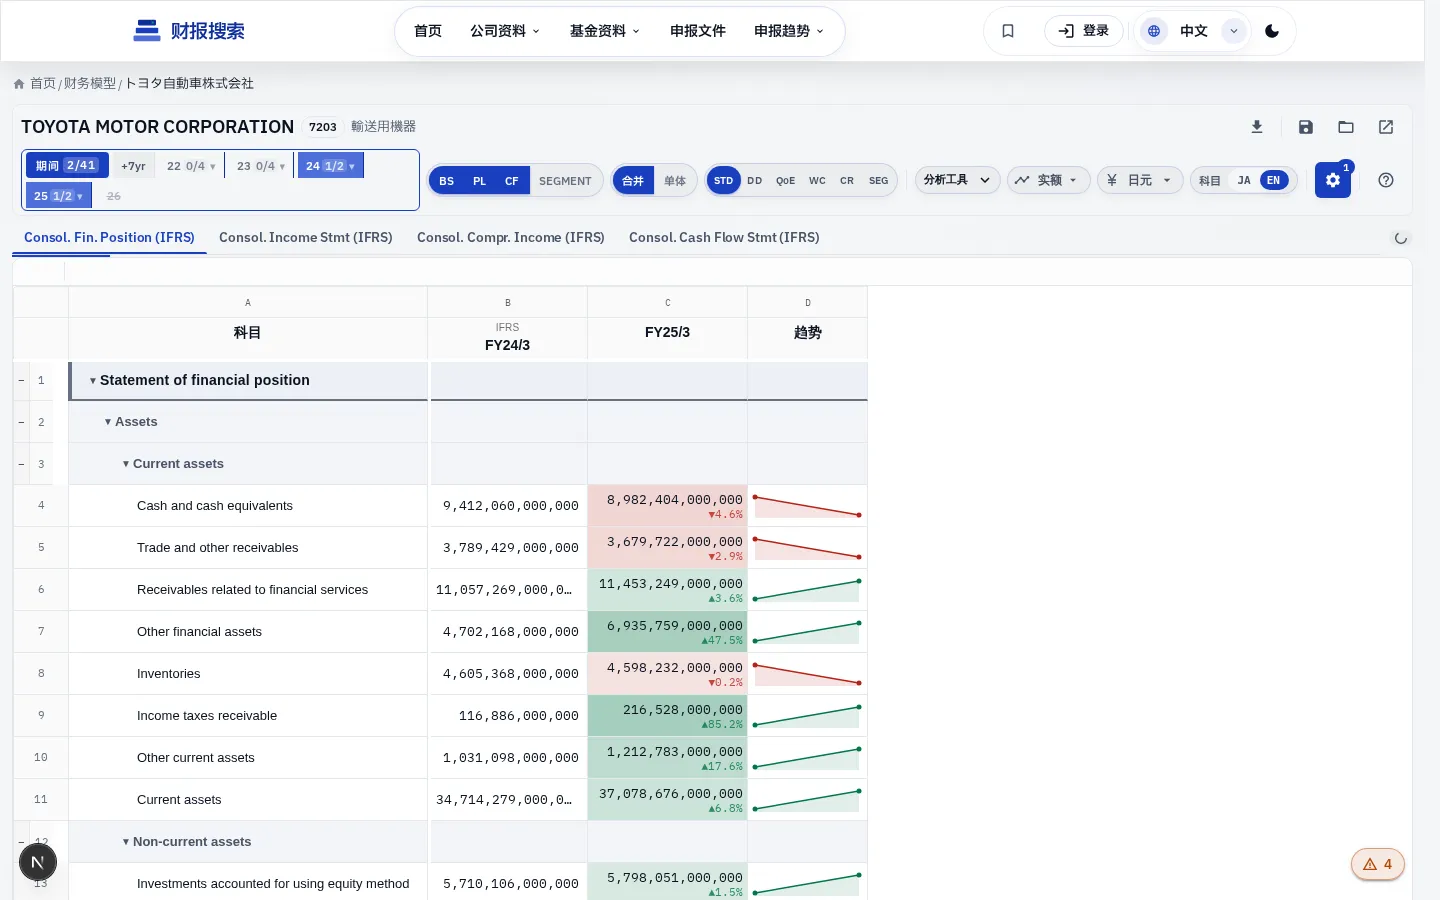Switch to Consol. Cash Flow Stmt (IFRS) tab
The width and height of the screenshot is (1440, 900).
coord(724,238)
